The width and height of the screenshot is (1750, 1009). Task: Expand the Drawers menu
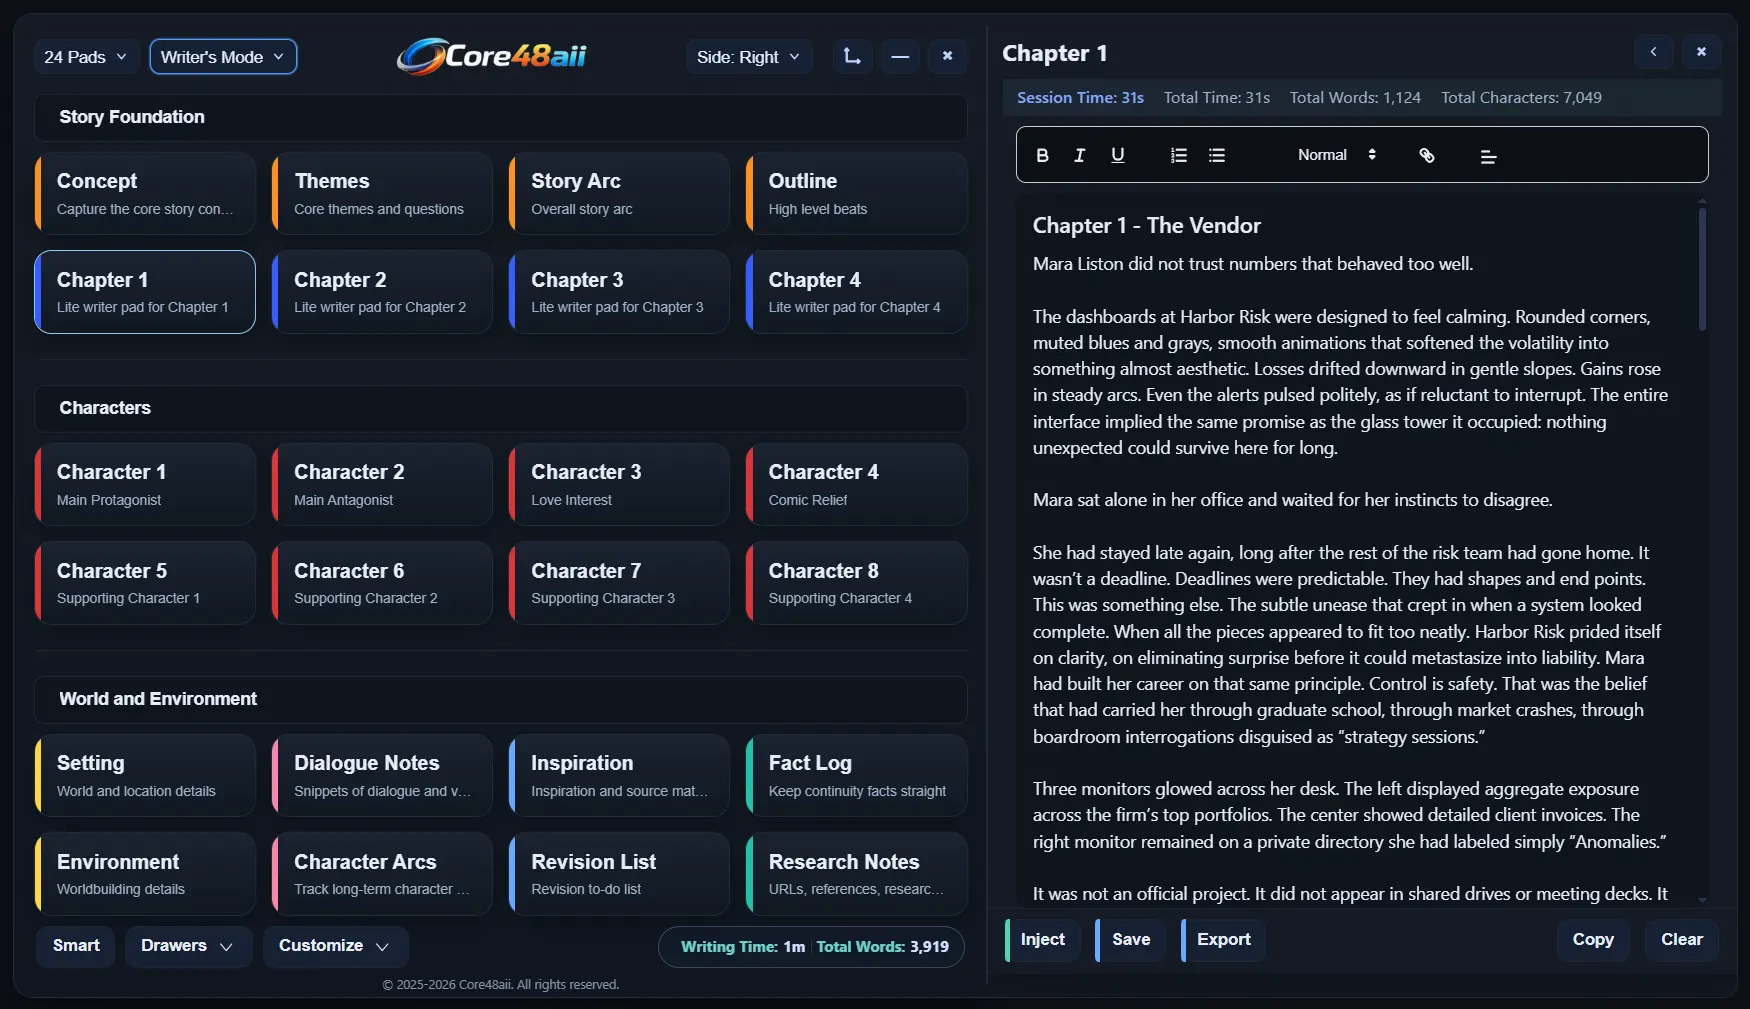point(186,945)
